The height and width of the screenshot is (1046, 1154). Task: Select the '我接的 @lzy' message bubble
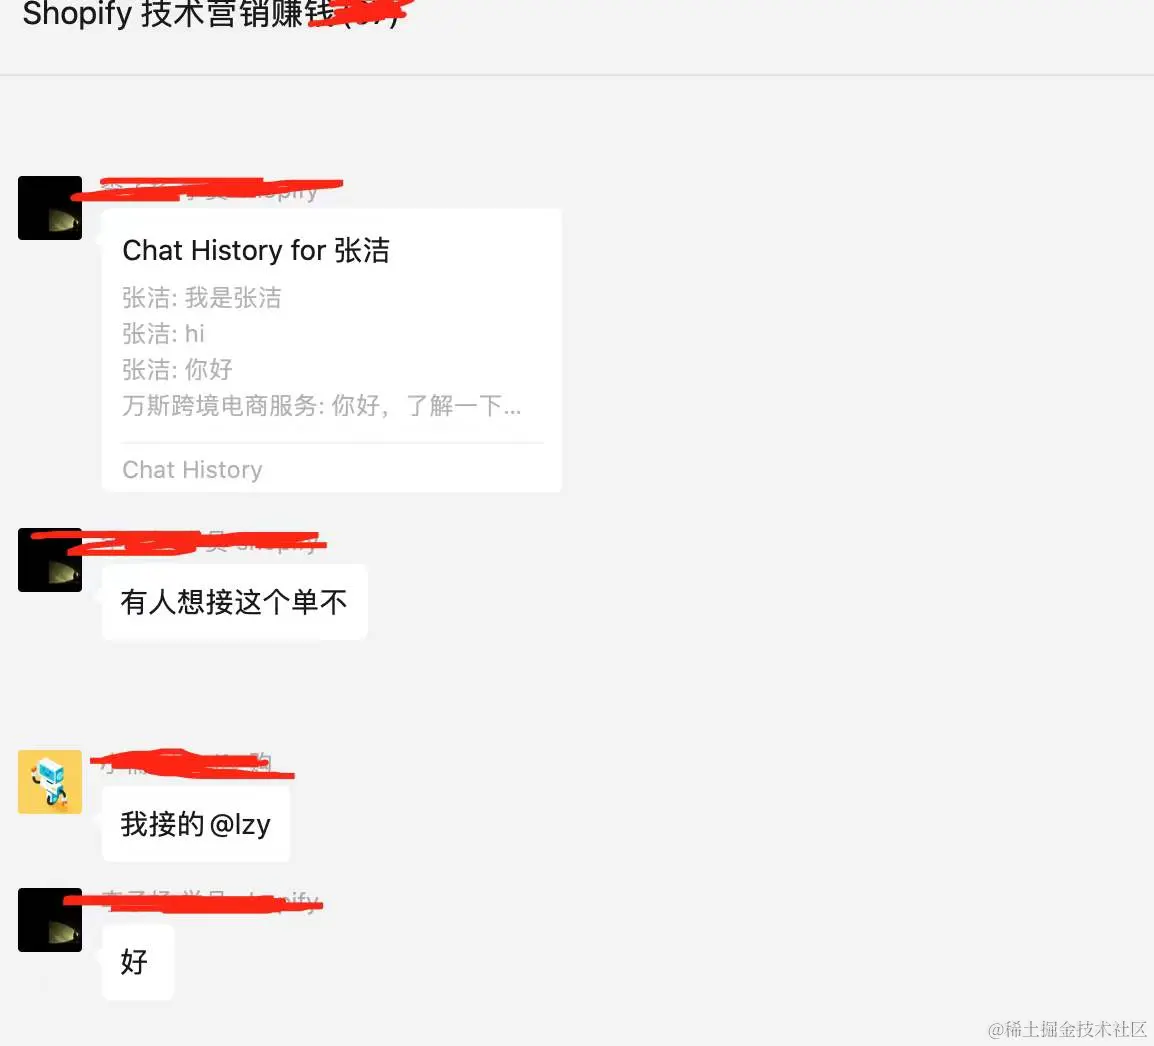(x=196, y=824)
